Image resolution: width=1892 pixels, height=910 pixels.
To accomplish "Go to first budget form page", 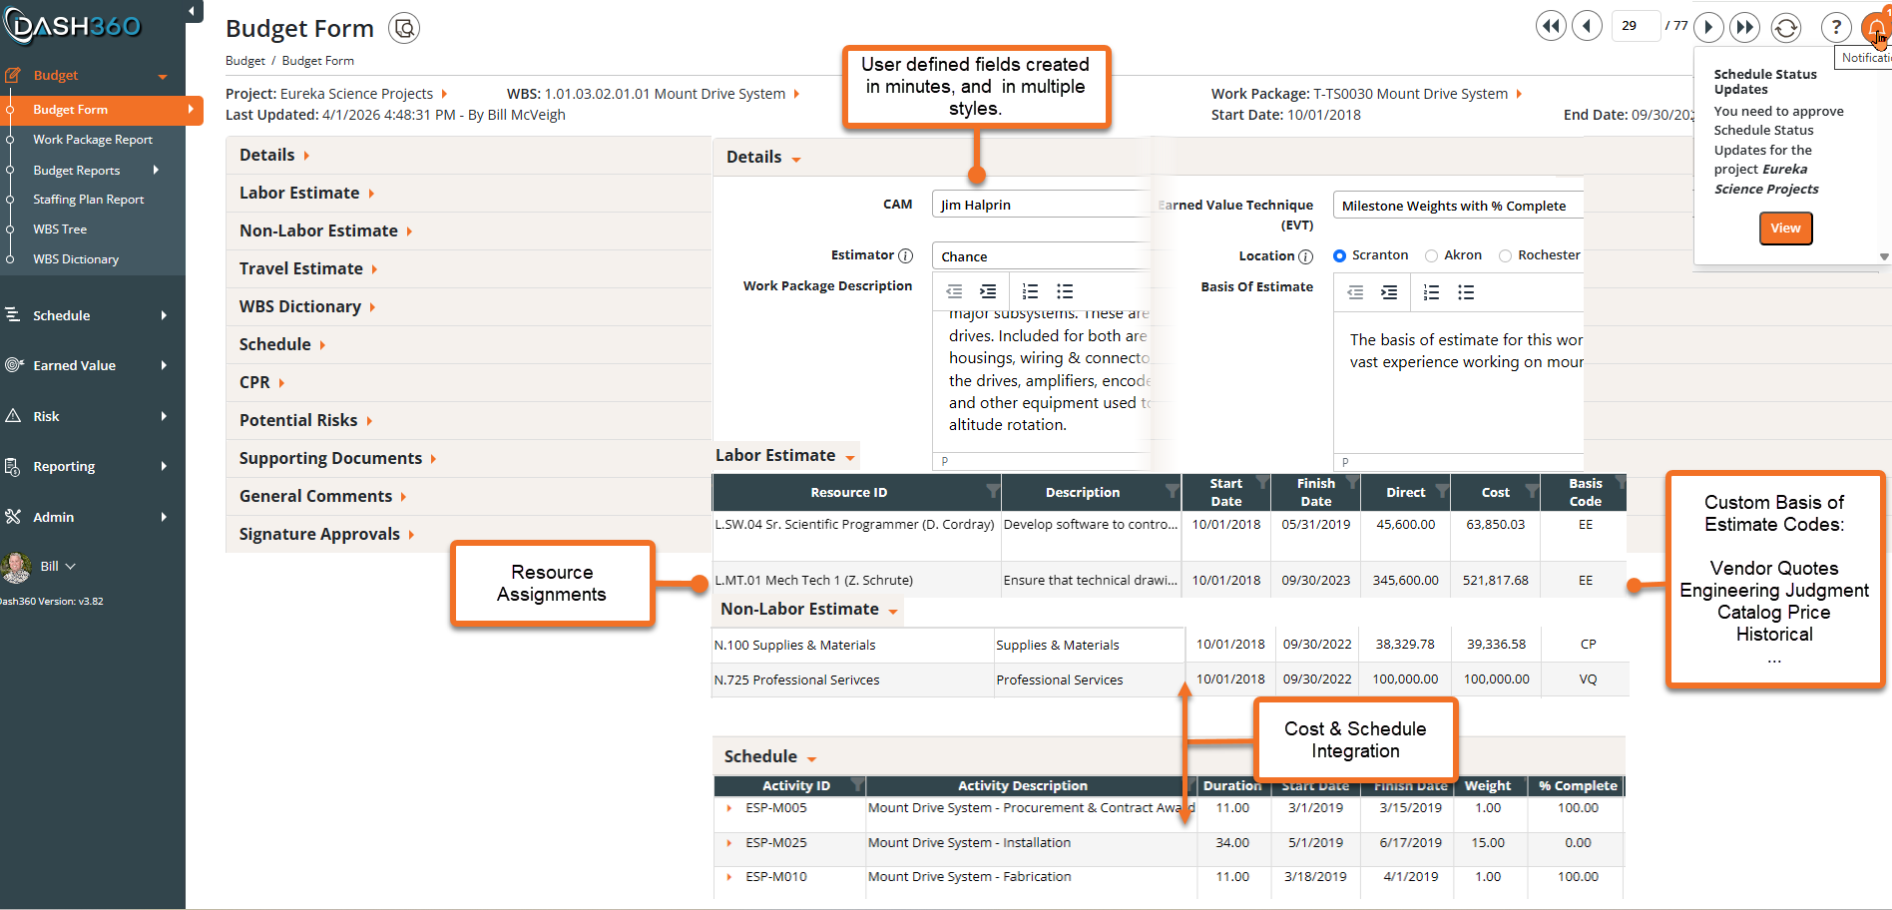I will (x=1551, y=27).
